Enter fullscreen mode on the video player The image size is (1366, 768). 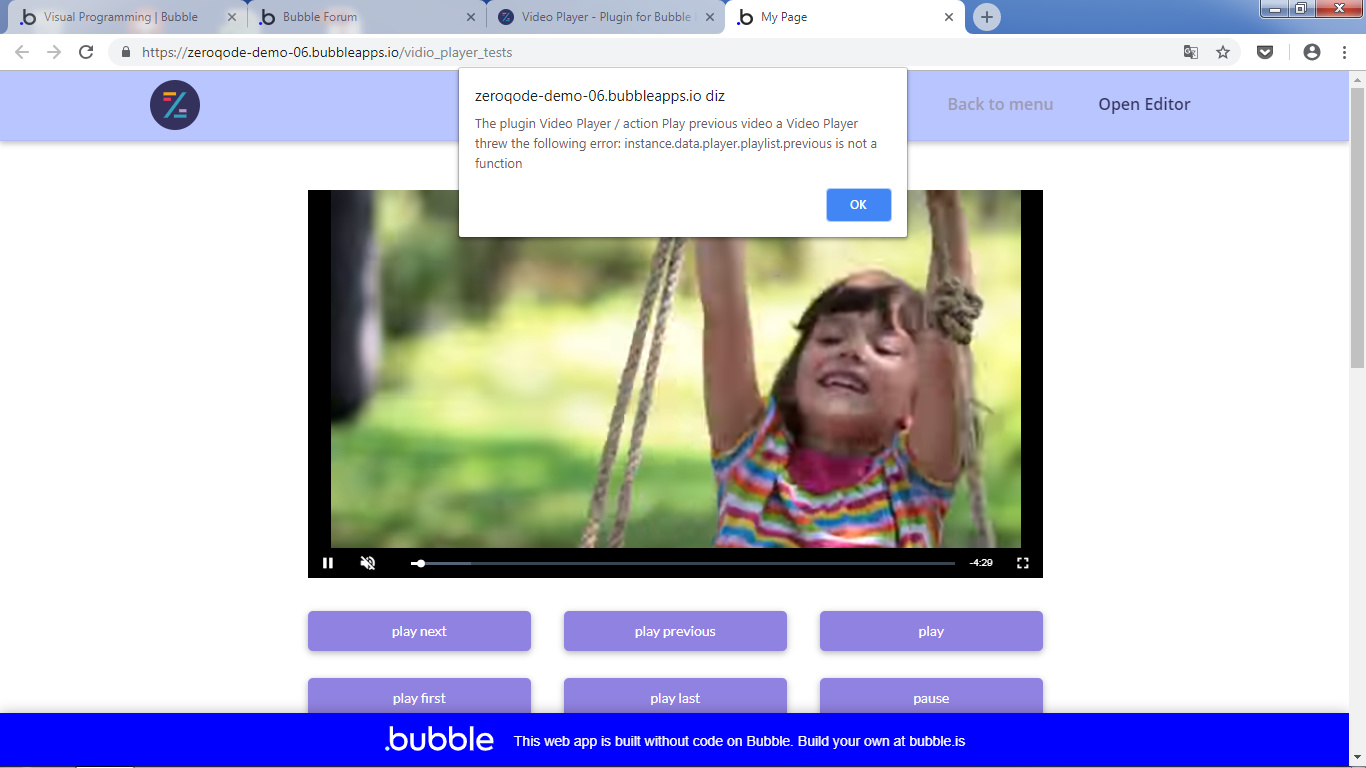(x=1022, y=563)
